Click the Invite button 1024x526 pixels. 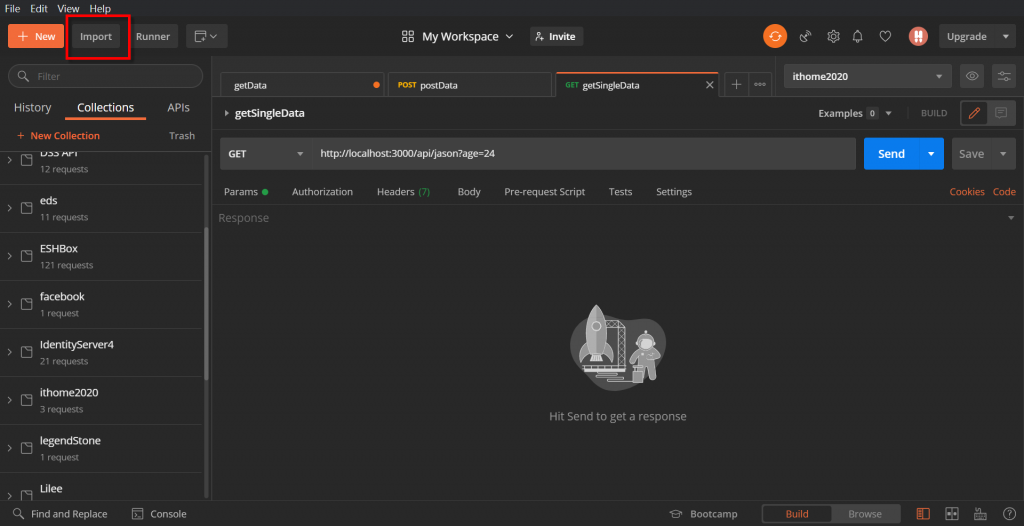[x=556, y=37]
